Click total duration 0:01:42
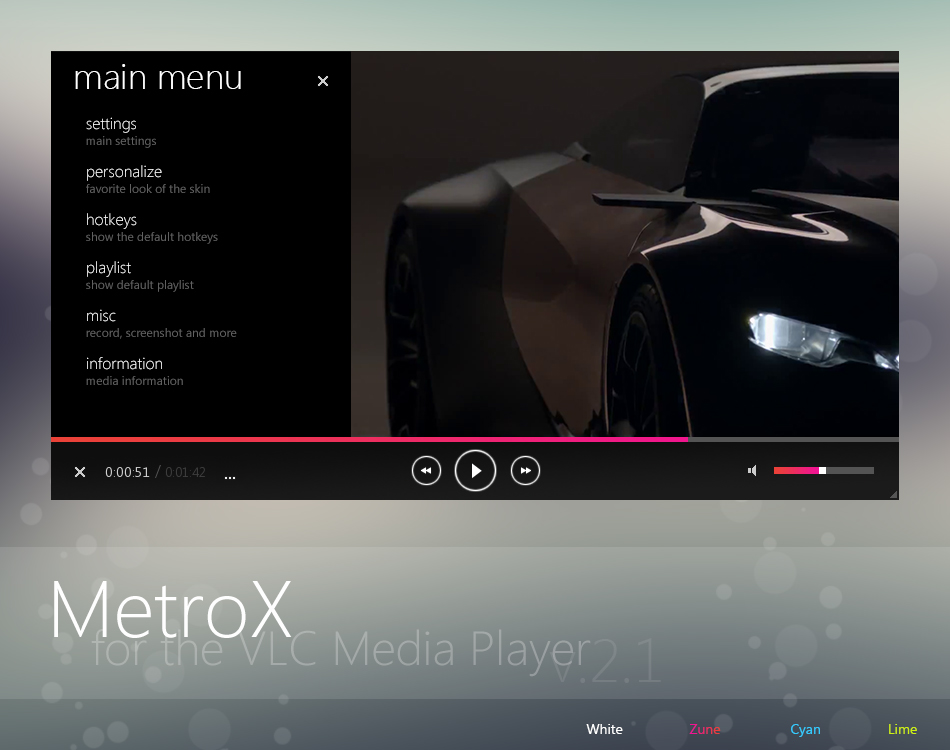950x750 pixels. coord(185,472)
